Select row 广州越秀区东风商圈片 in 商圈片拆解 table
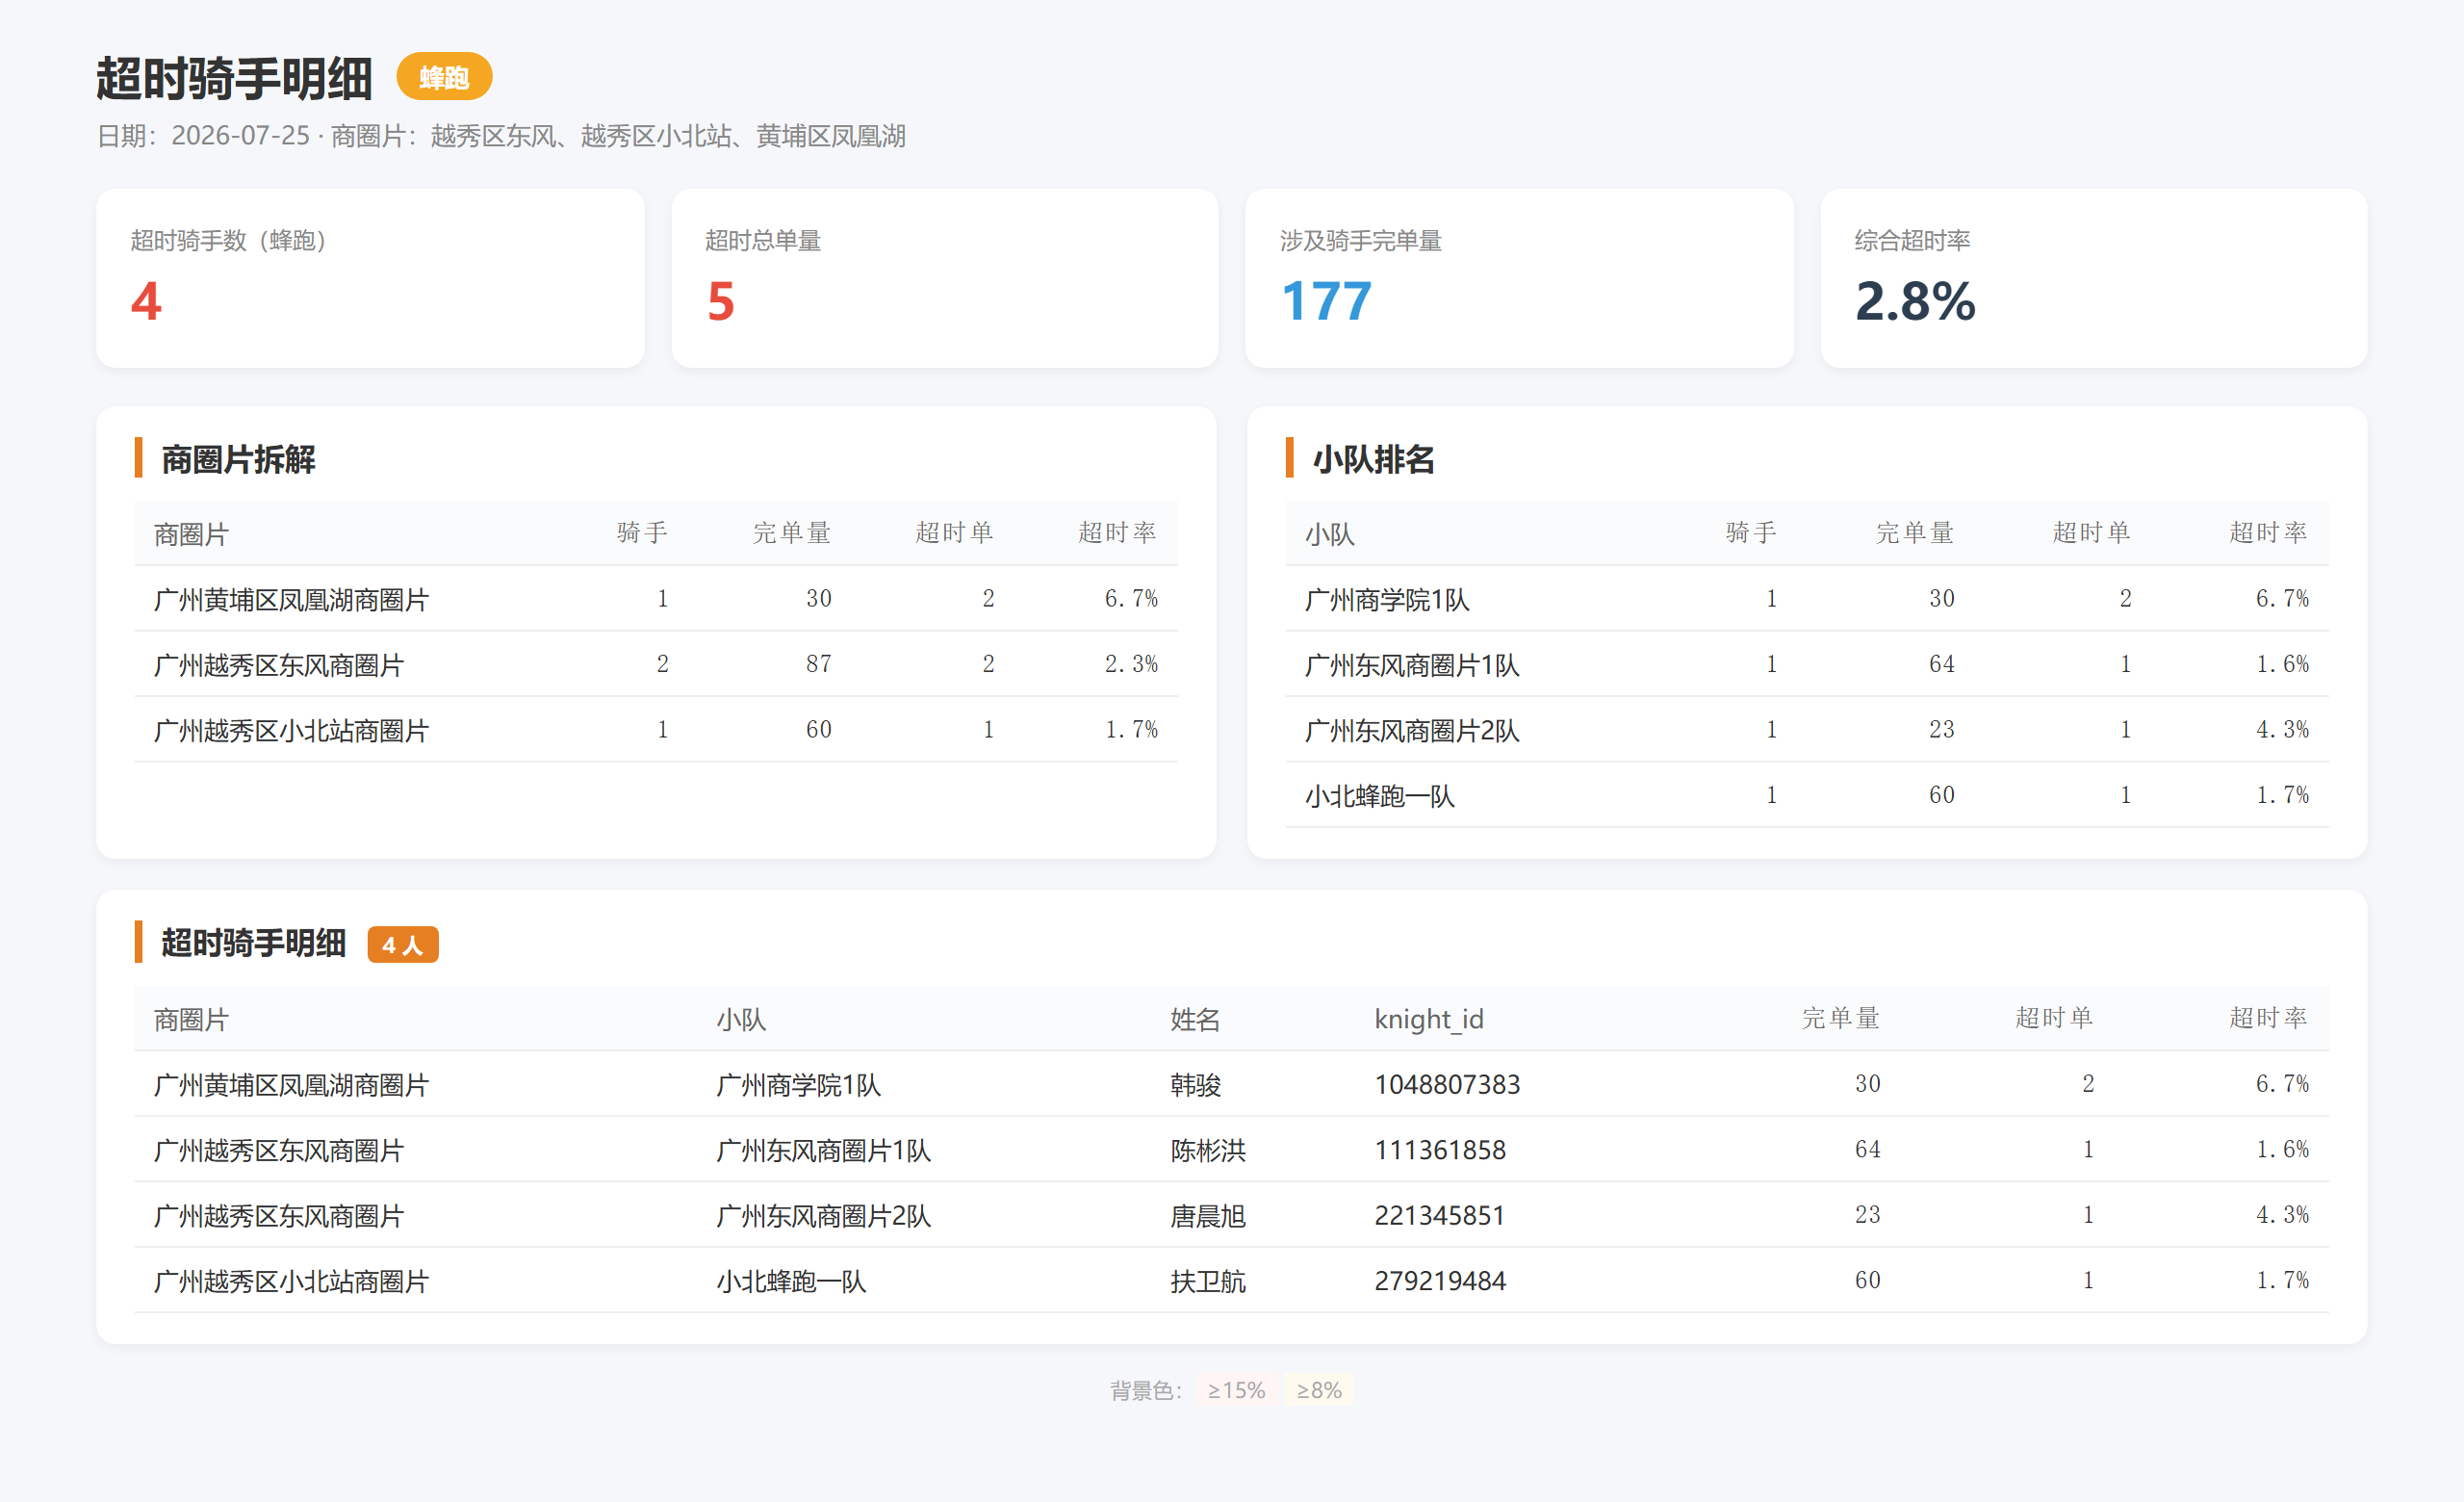 click(x=656, y=664)
